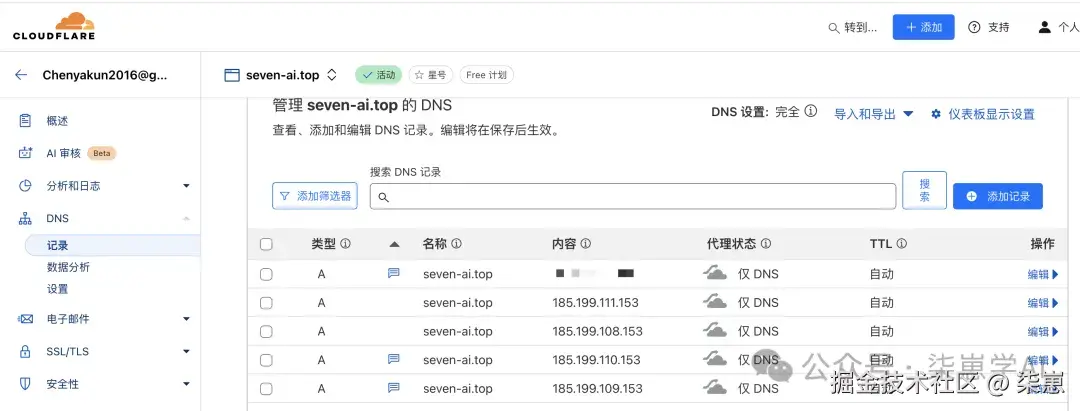Check the box for the 185.199.111.153 record
The image size is (1080, 411).
click(266, 302)
